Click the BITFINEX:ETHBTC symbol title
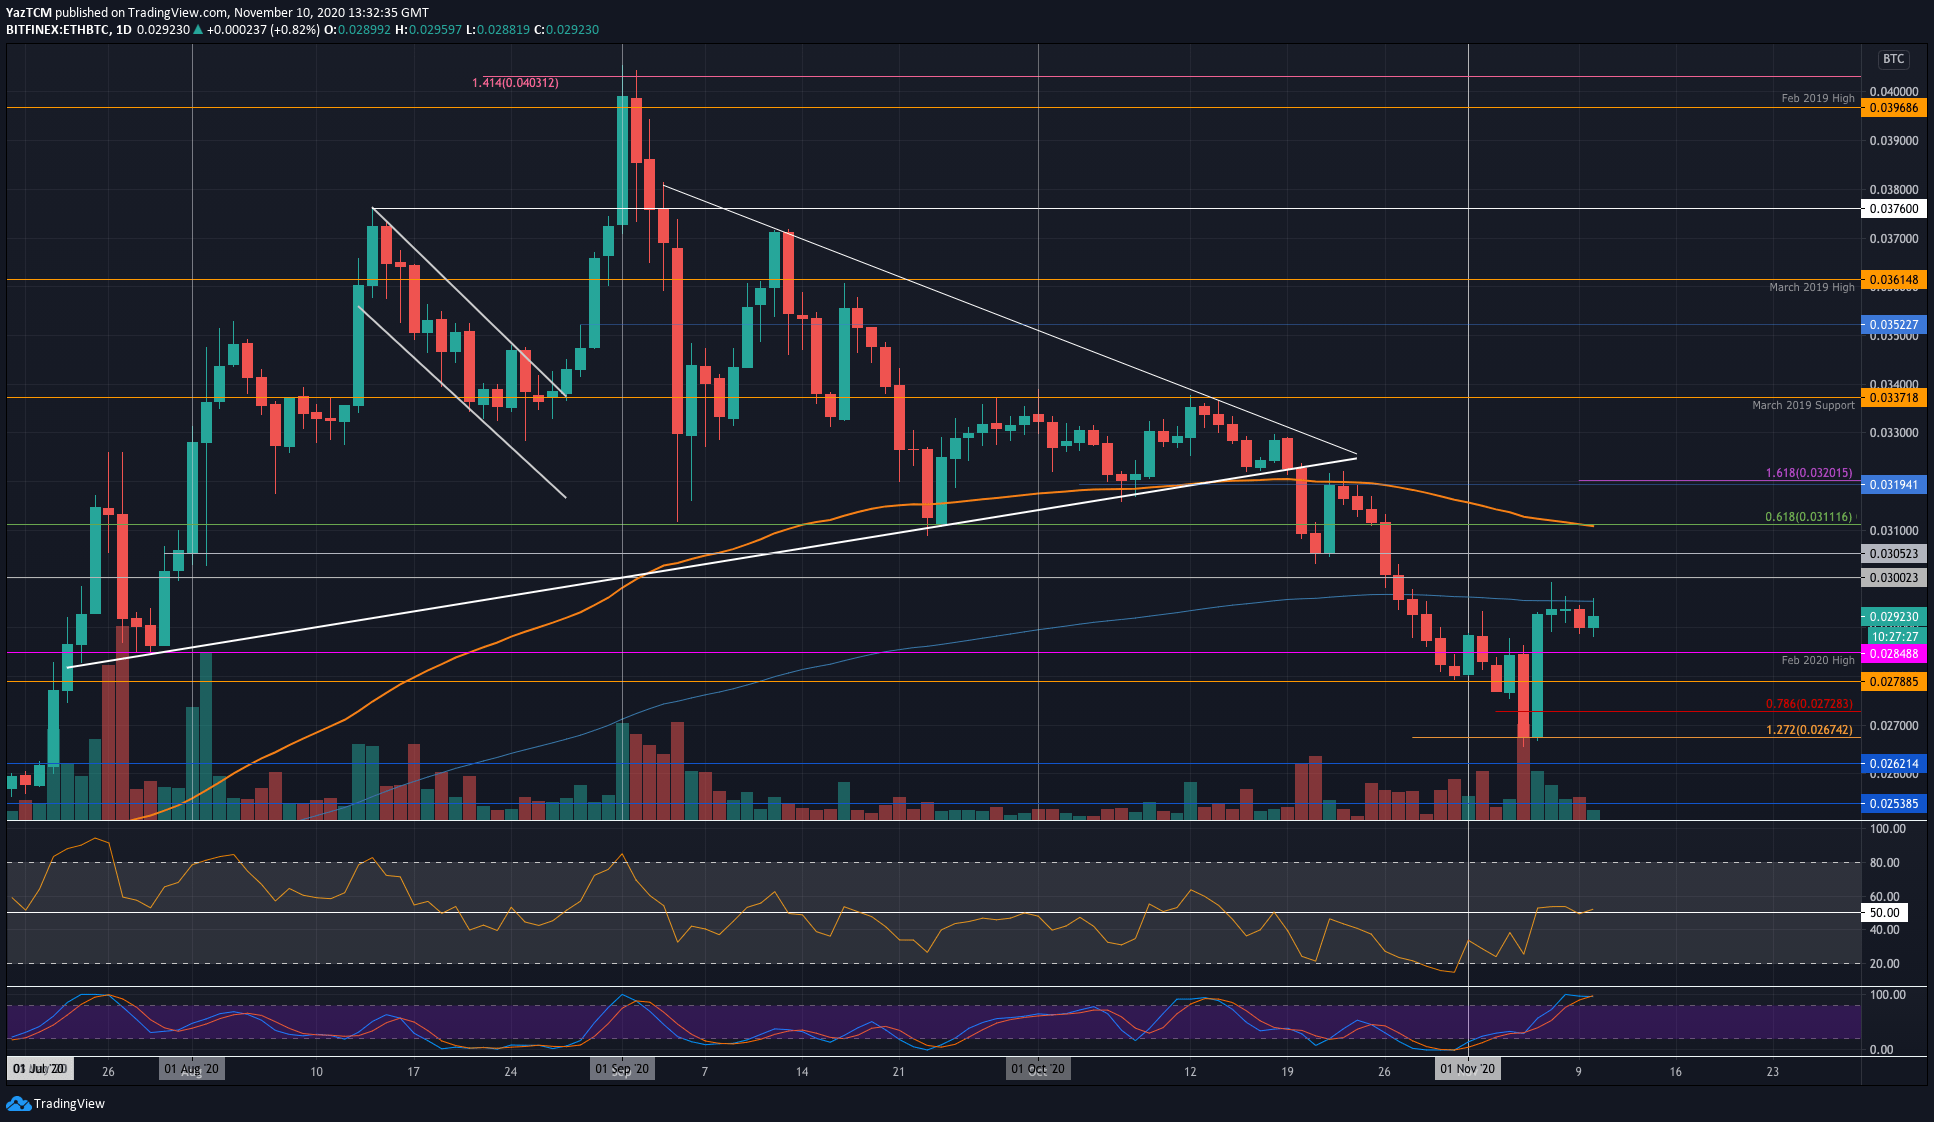The image size is (1934, 1122). tap(57, 30)
